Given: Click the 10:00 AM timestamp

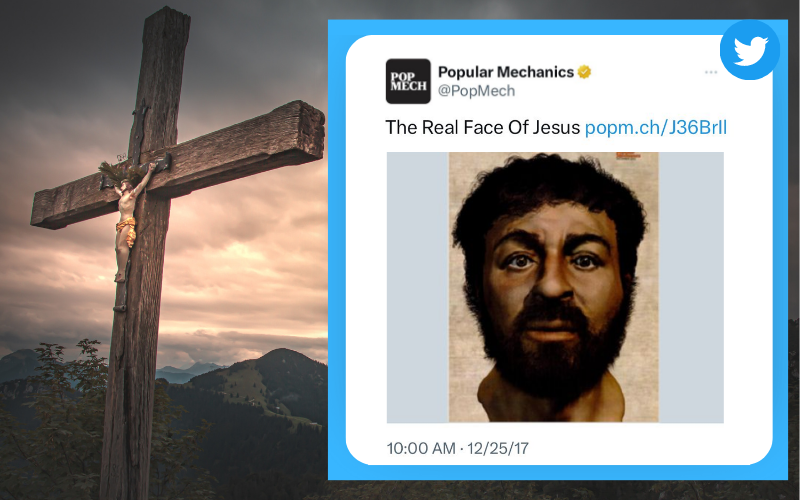Looking at the screenshot, I should (x=421, y=448).
